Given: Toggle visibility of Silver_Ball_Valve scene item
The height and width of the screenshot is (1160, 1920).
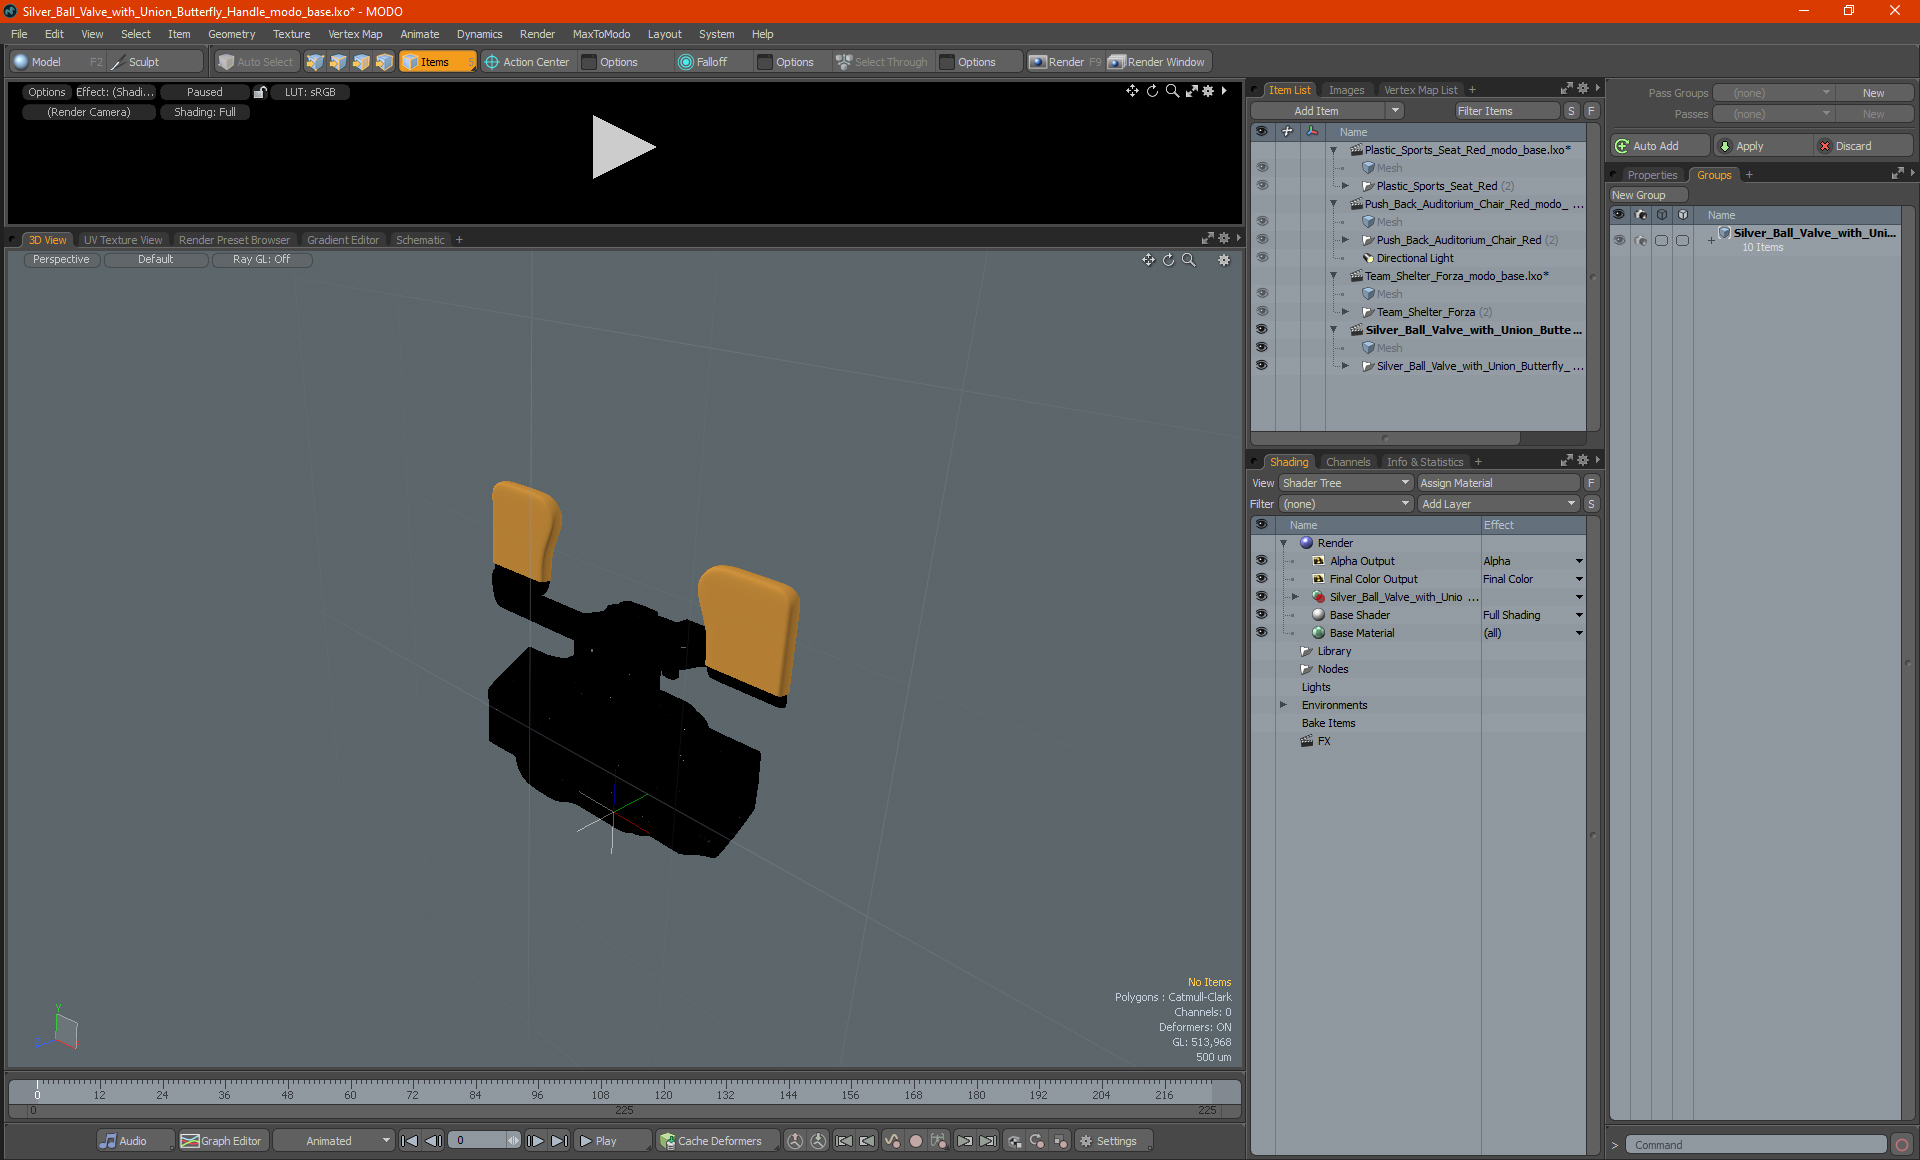Looking at the screenshot, I should coord(1261,330).
